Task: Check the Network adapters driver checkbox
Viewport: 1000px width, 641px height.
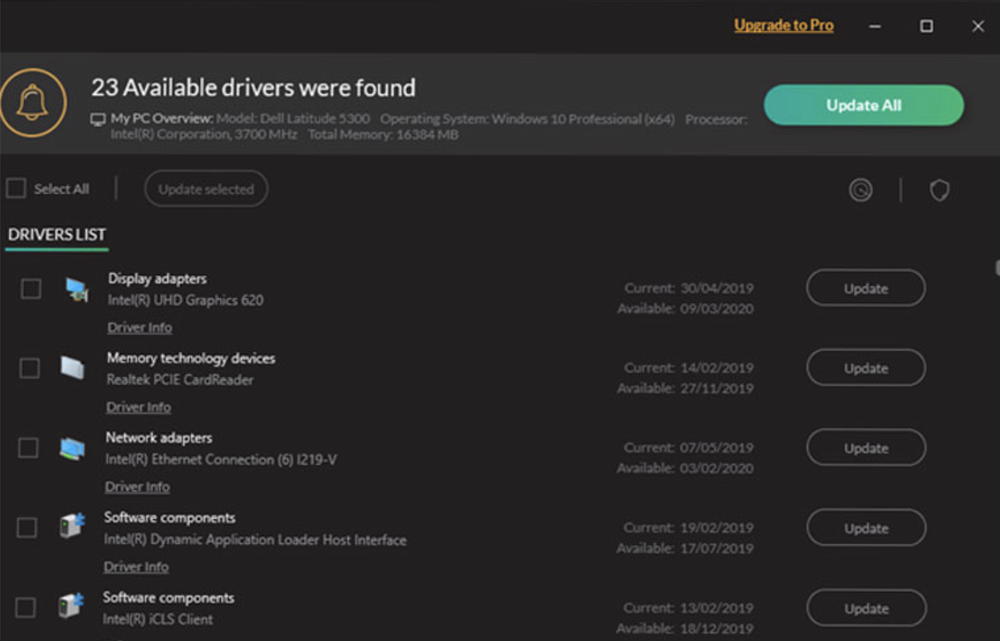Action: [29, 448]
